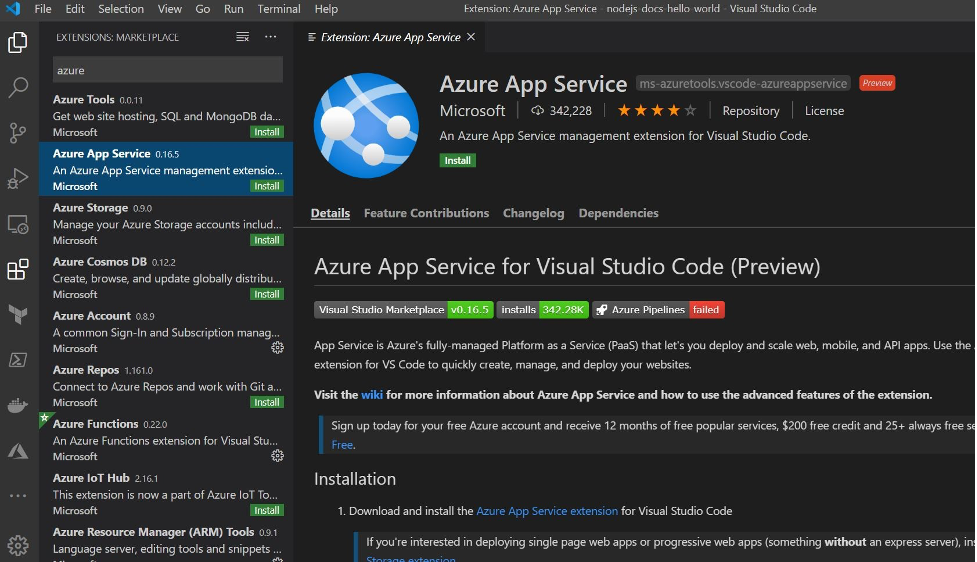Open the Help menu
Screen dimensions: 977x562
point(326,9)
